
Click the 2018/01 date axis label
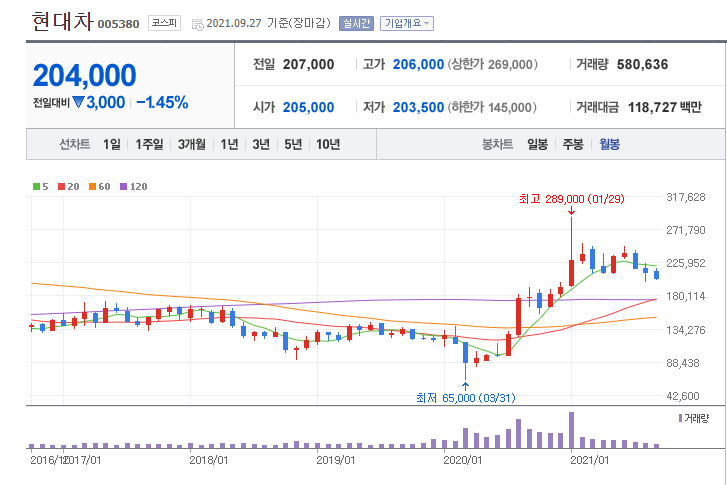(x=209, y=460)
